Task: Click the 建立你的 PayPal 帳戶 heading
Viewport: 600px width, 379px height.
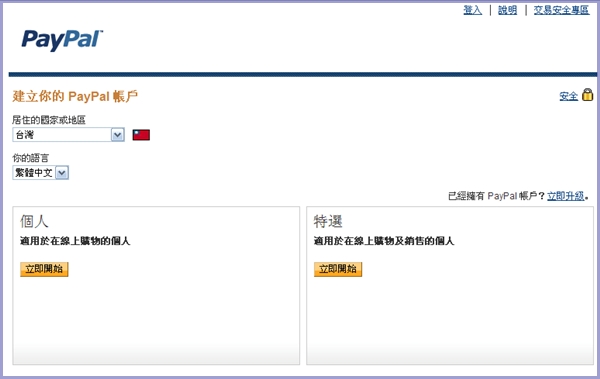Action: tap(75, 96)
